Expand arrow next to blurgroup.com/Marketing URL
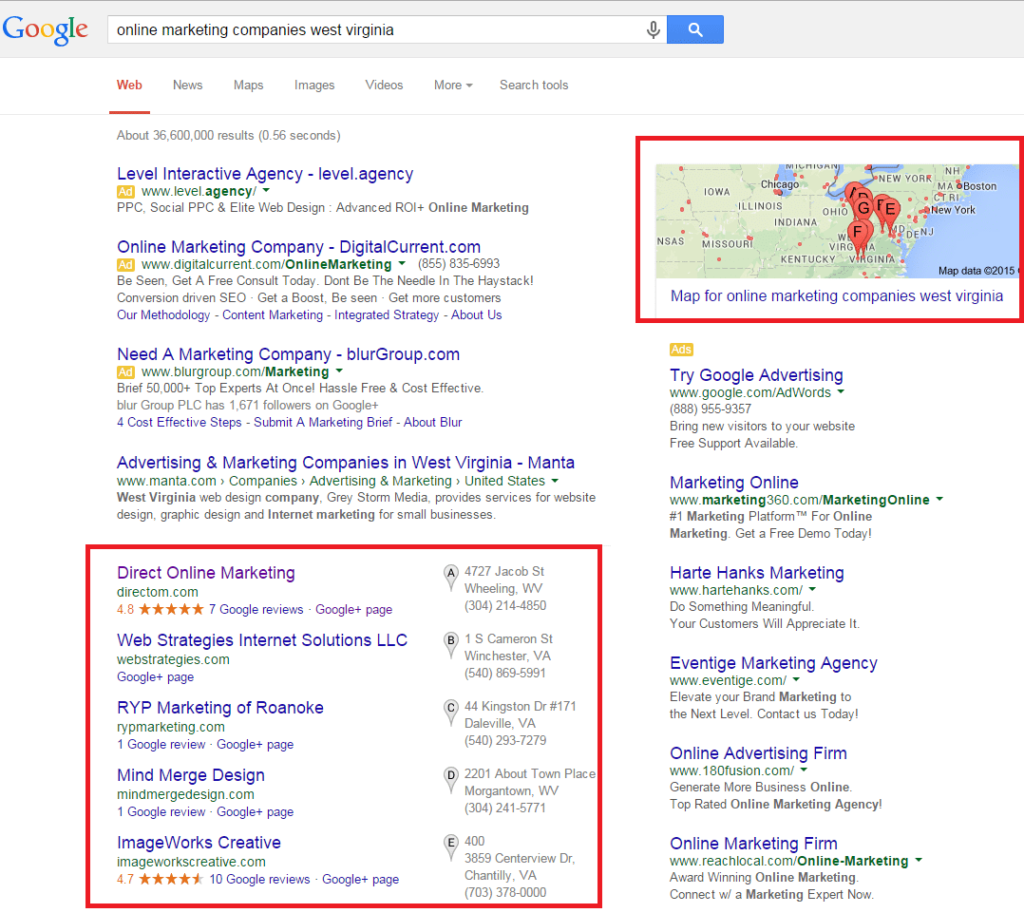The image size is (1024, 913). tap(339, 371)
